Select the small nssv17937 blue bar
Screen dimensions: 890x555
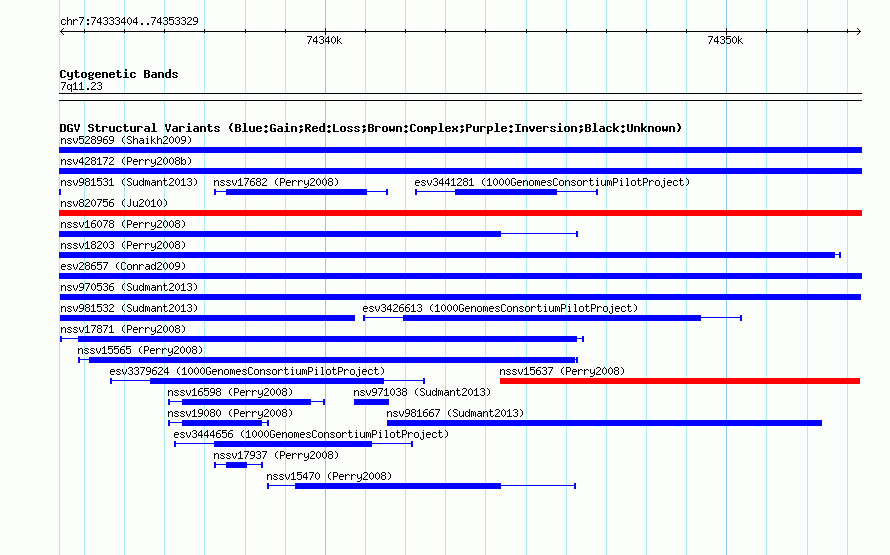237,465
